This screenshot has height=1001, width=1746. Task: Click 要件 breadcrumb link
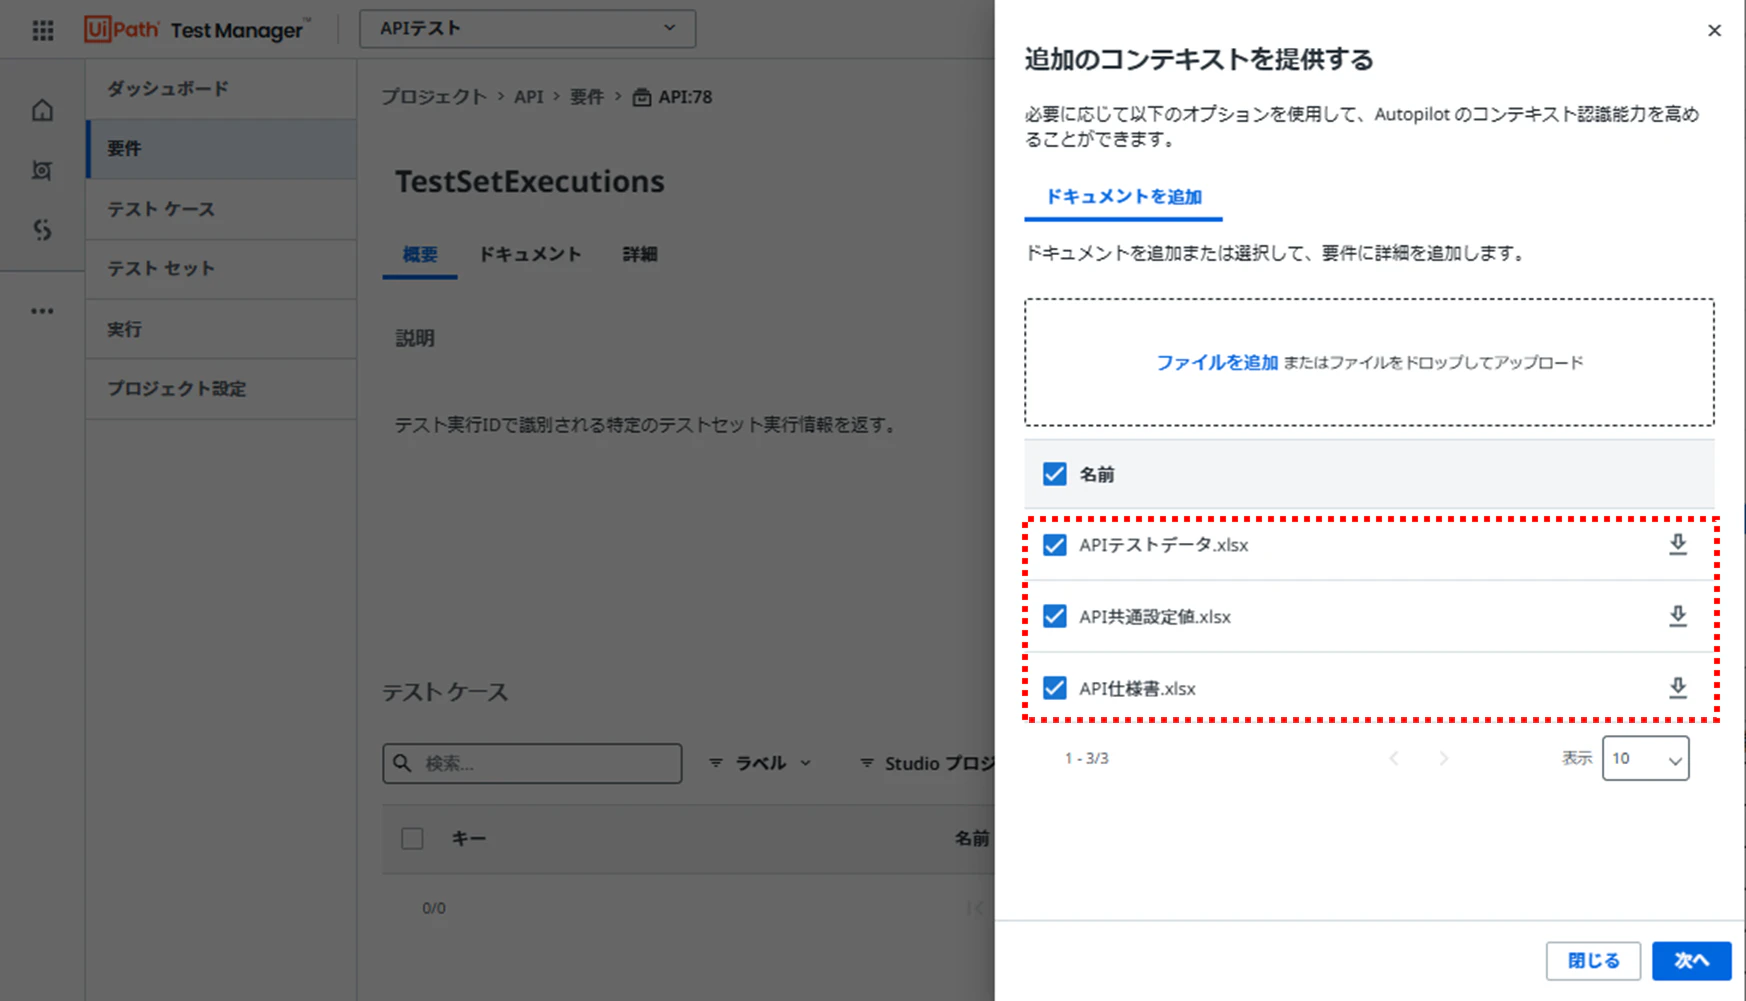(587, 97)
